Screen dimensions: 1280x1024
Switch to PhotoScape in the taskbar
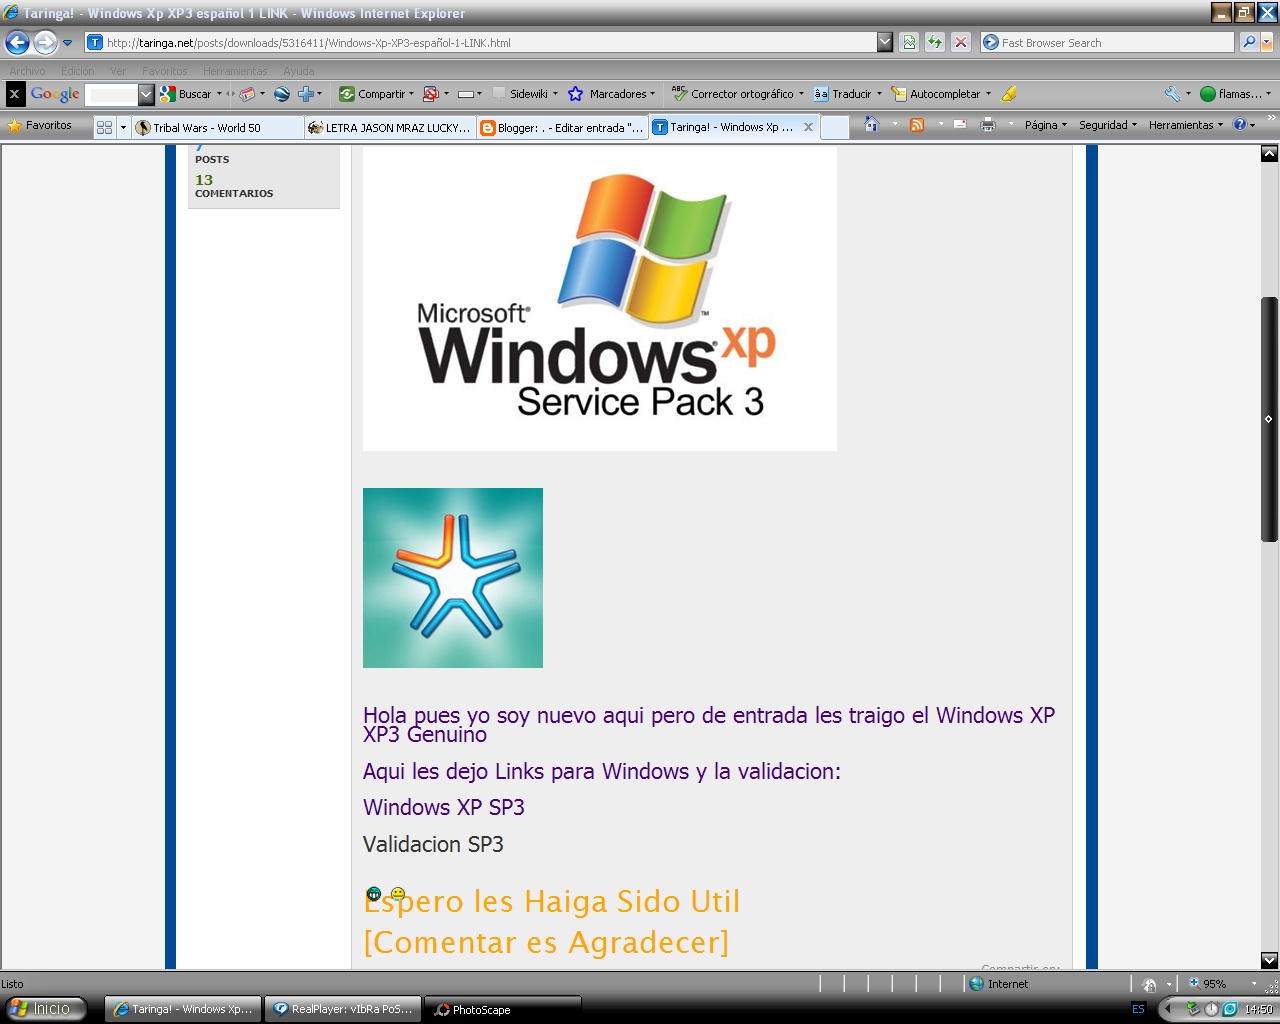502,1009
